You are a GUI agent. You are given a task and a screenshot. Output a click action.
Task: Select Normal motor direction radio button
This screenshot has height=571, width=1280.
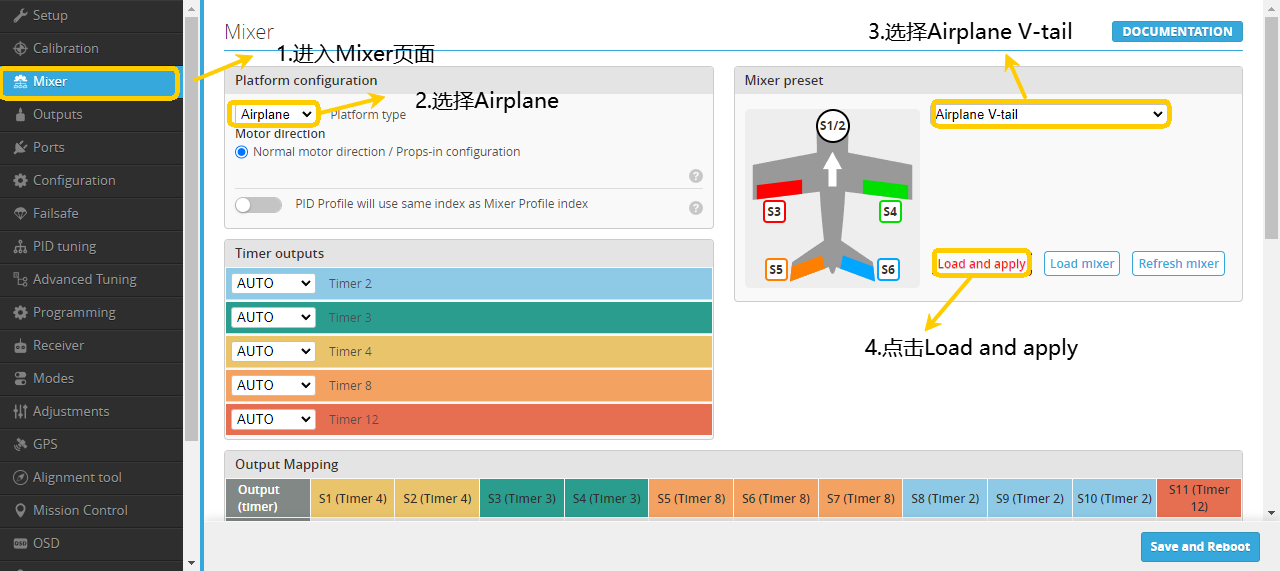(241, 152)
